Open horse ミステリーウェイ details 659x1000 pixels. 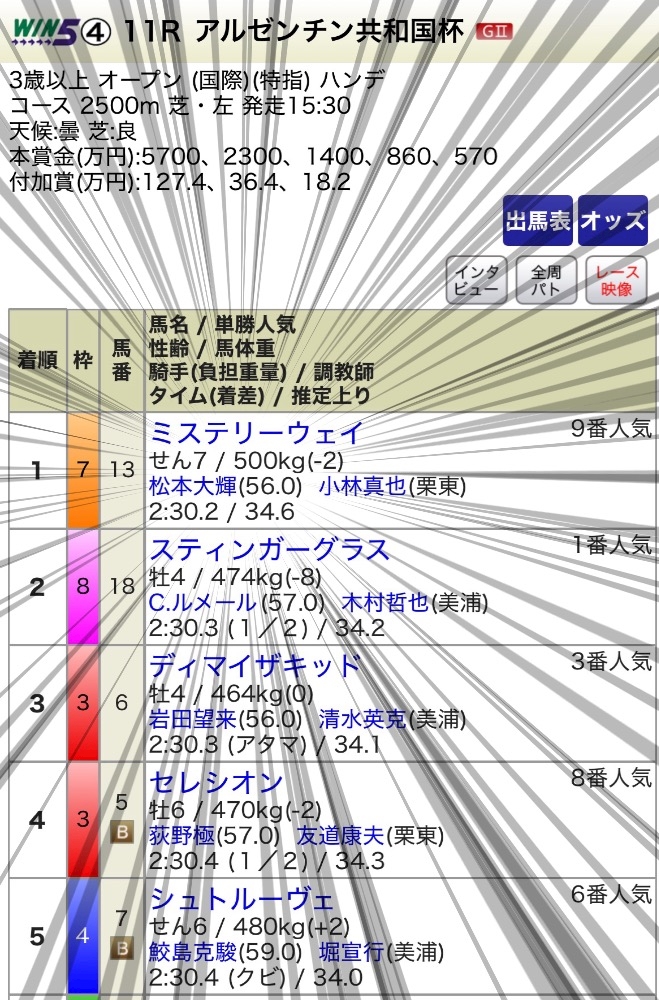coord(256,433)
